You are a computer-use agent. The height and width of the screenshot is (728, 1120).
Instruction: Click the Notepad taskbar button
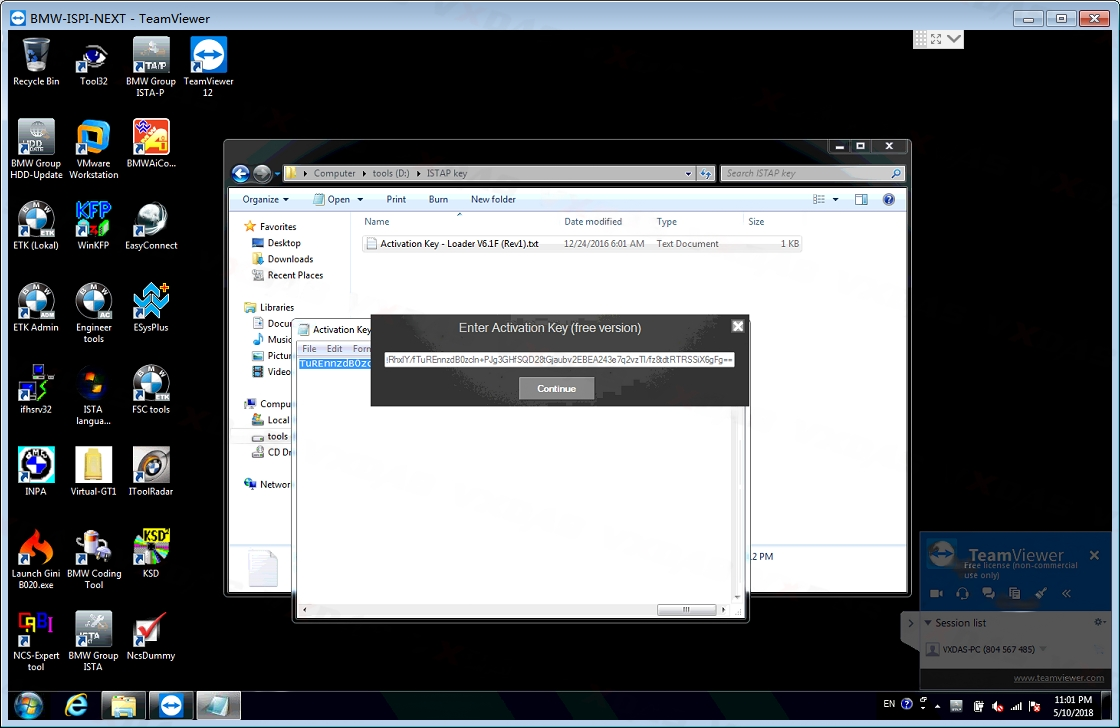[x=217, y=706]
